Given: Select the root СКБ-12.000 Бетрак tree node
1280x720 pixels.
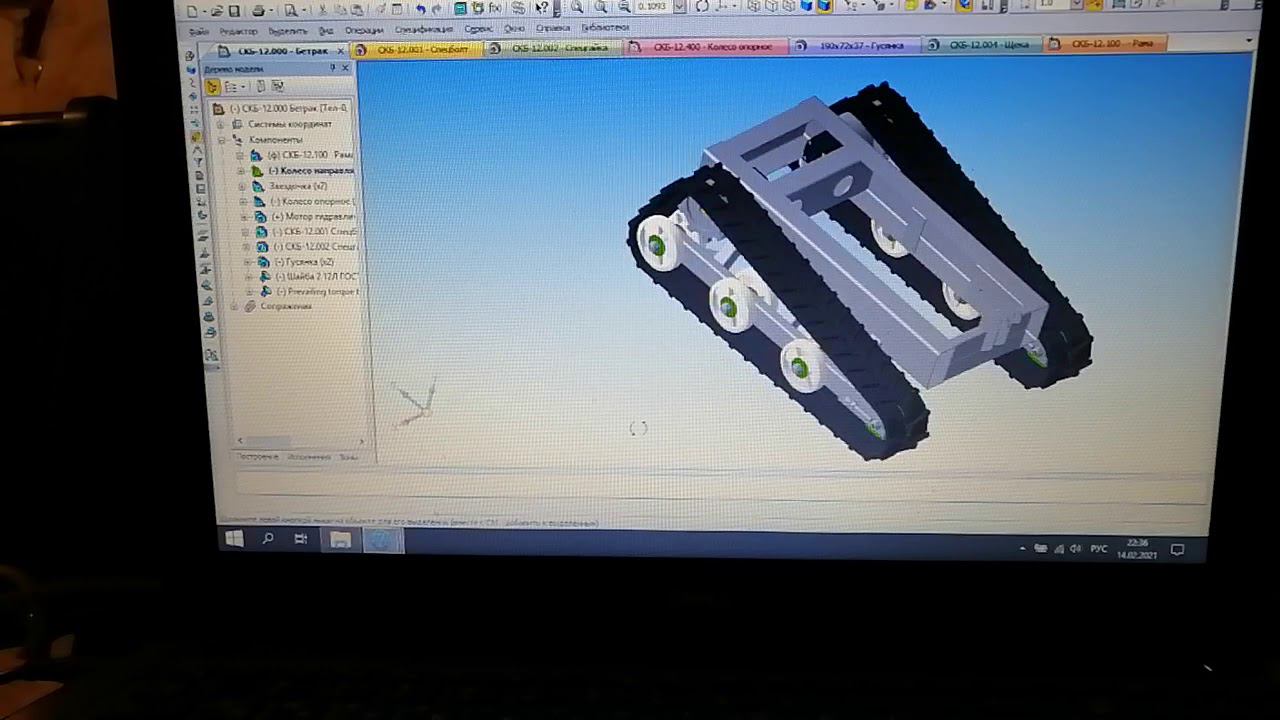Looking at the screenshot, I should (288, 109).
